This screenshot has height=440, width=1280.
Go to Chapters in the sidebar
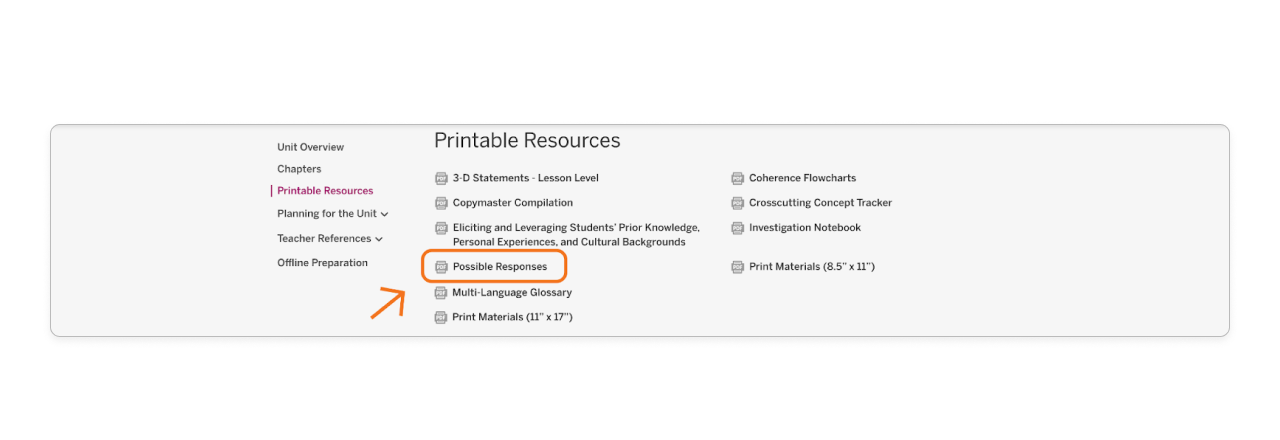pyautogui.click(x=299, y=169)
